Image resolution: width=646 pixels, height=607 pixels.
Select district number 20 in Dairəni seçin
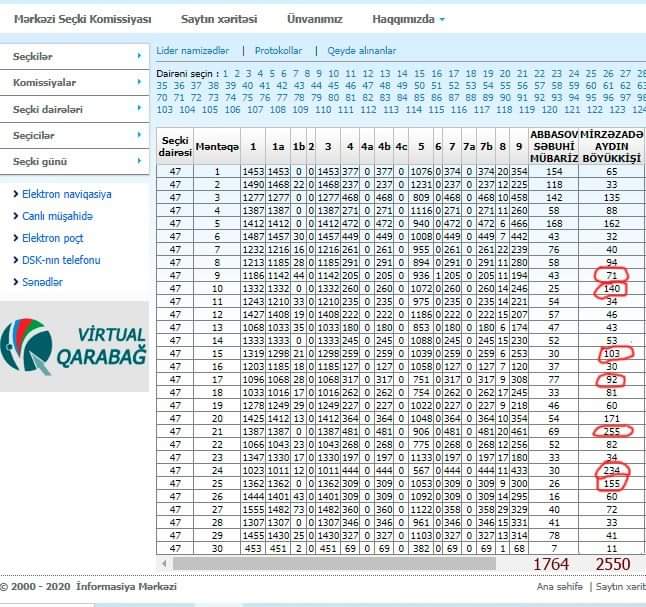click(x=505, y=74)
